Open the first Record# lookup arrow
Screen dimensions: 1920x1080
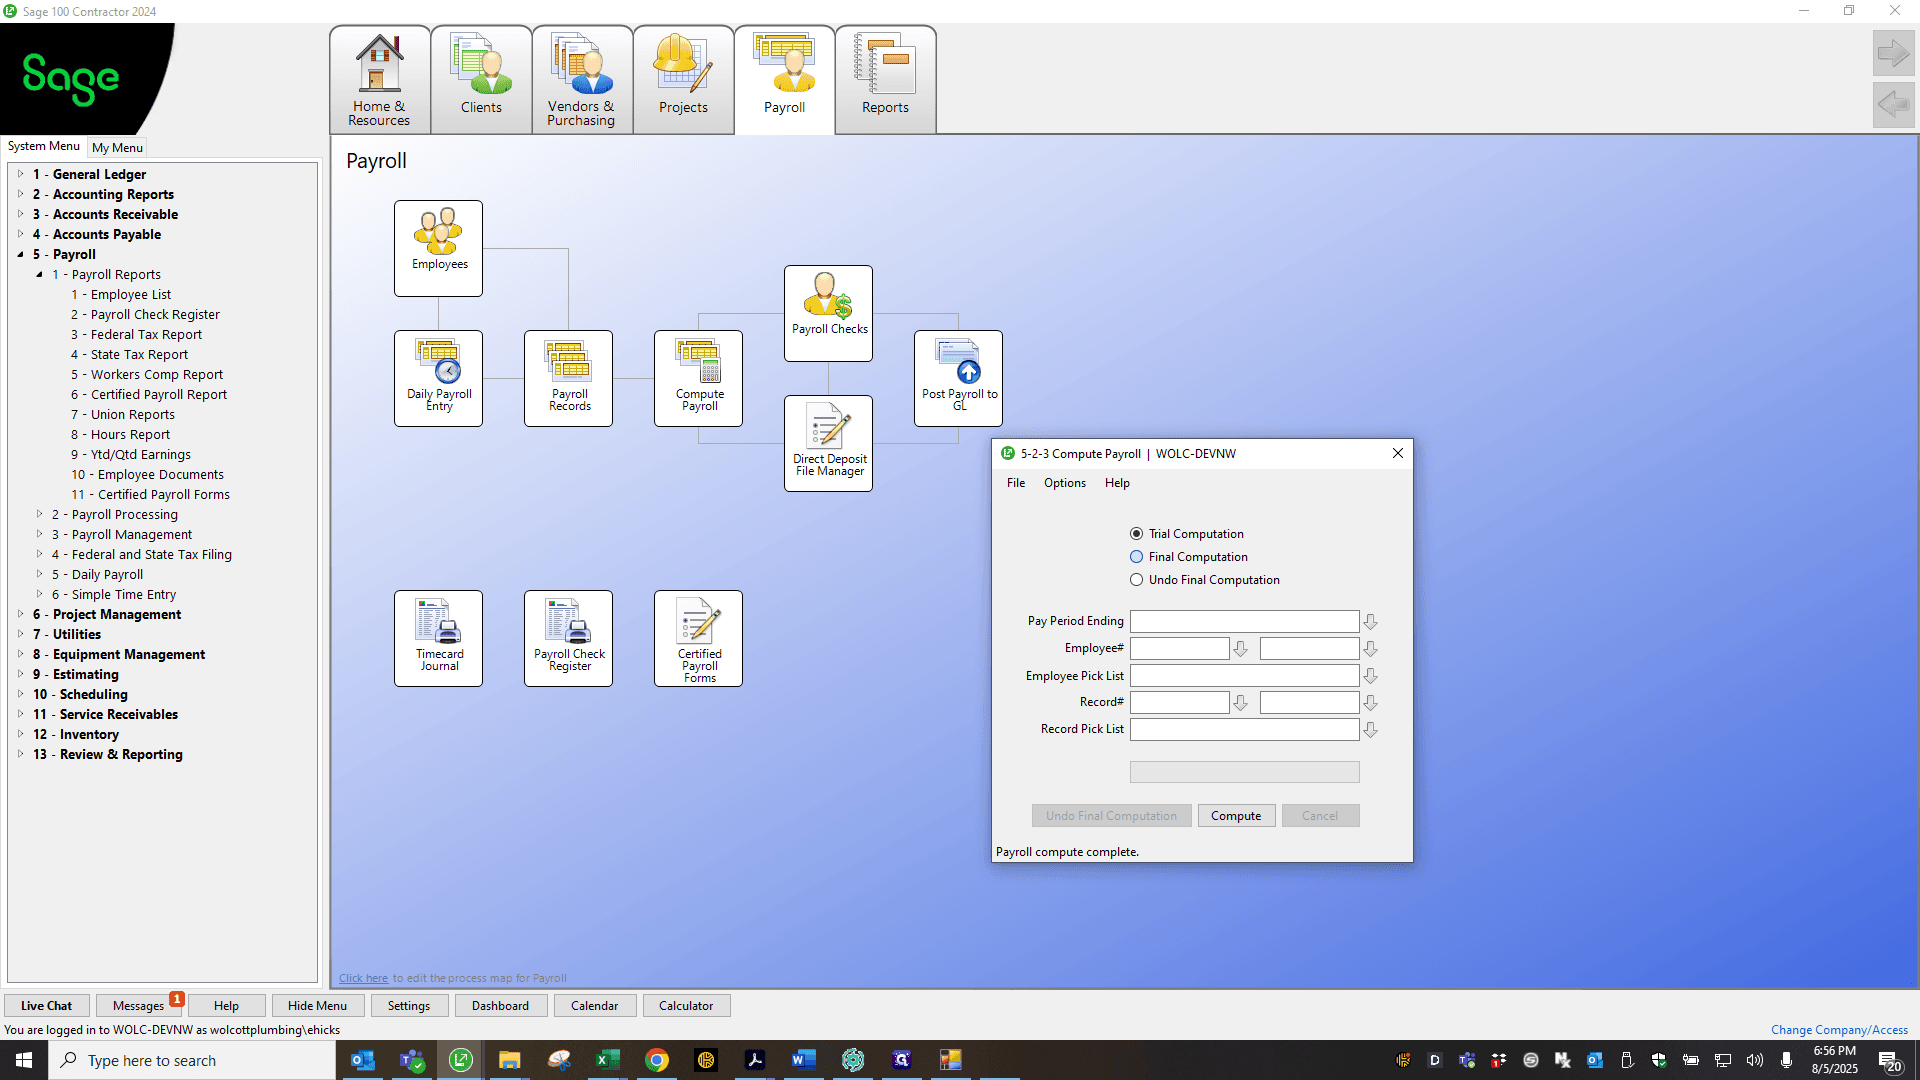[1240, 703]
